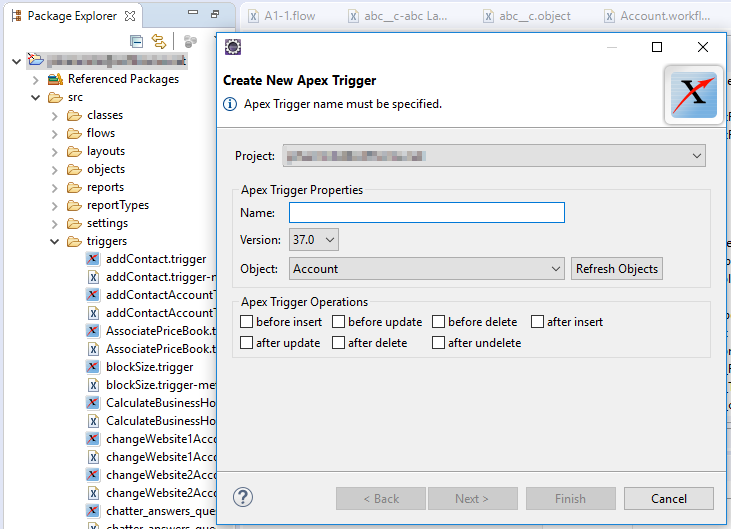Viewport: 731px width, 529px height.
Task: Click Collapse All icon in Package Explorer
Action: click(136, 42)
